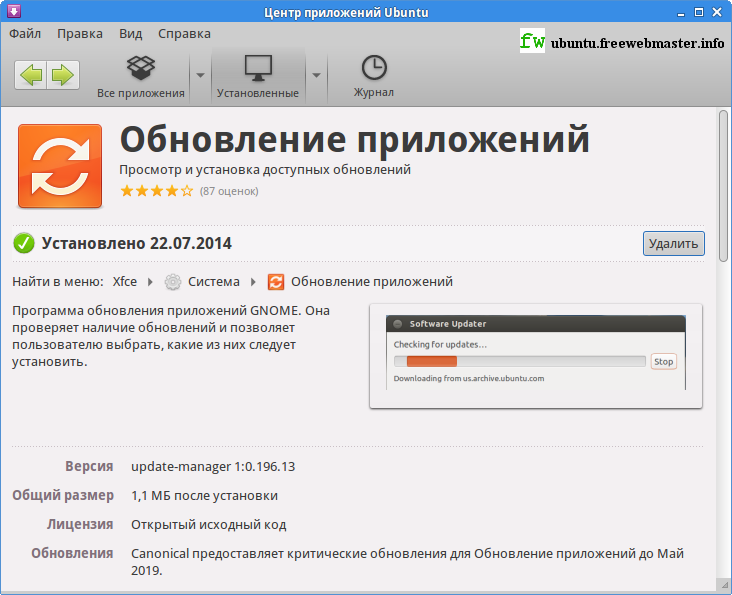Screen dimensions: 732x595
Task: Open the All Applications (Все приложения) view
Action: 141,77
